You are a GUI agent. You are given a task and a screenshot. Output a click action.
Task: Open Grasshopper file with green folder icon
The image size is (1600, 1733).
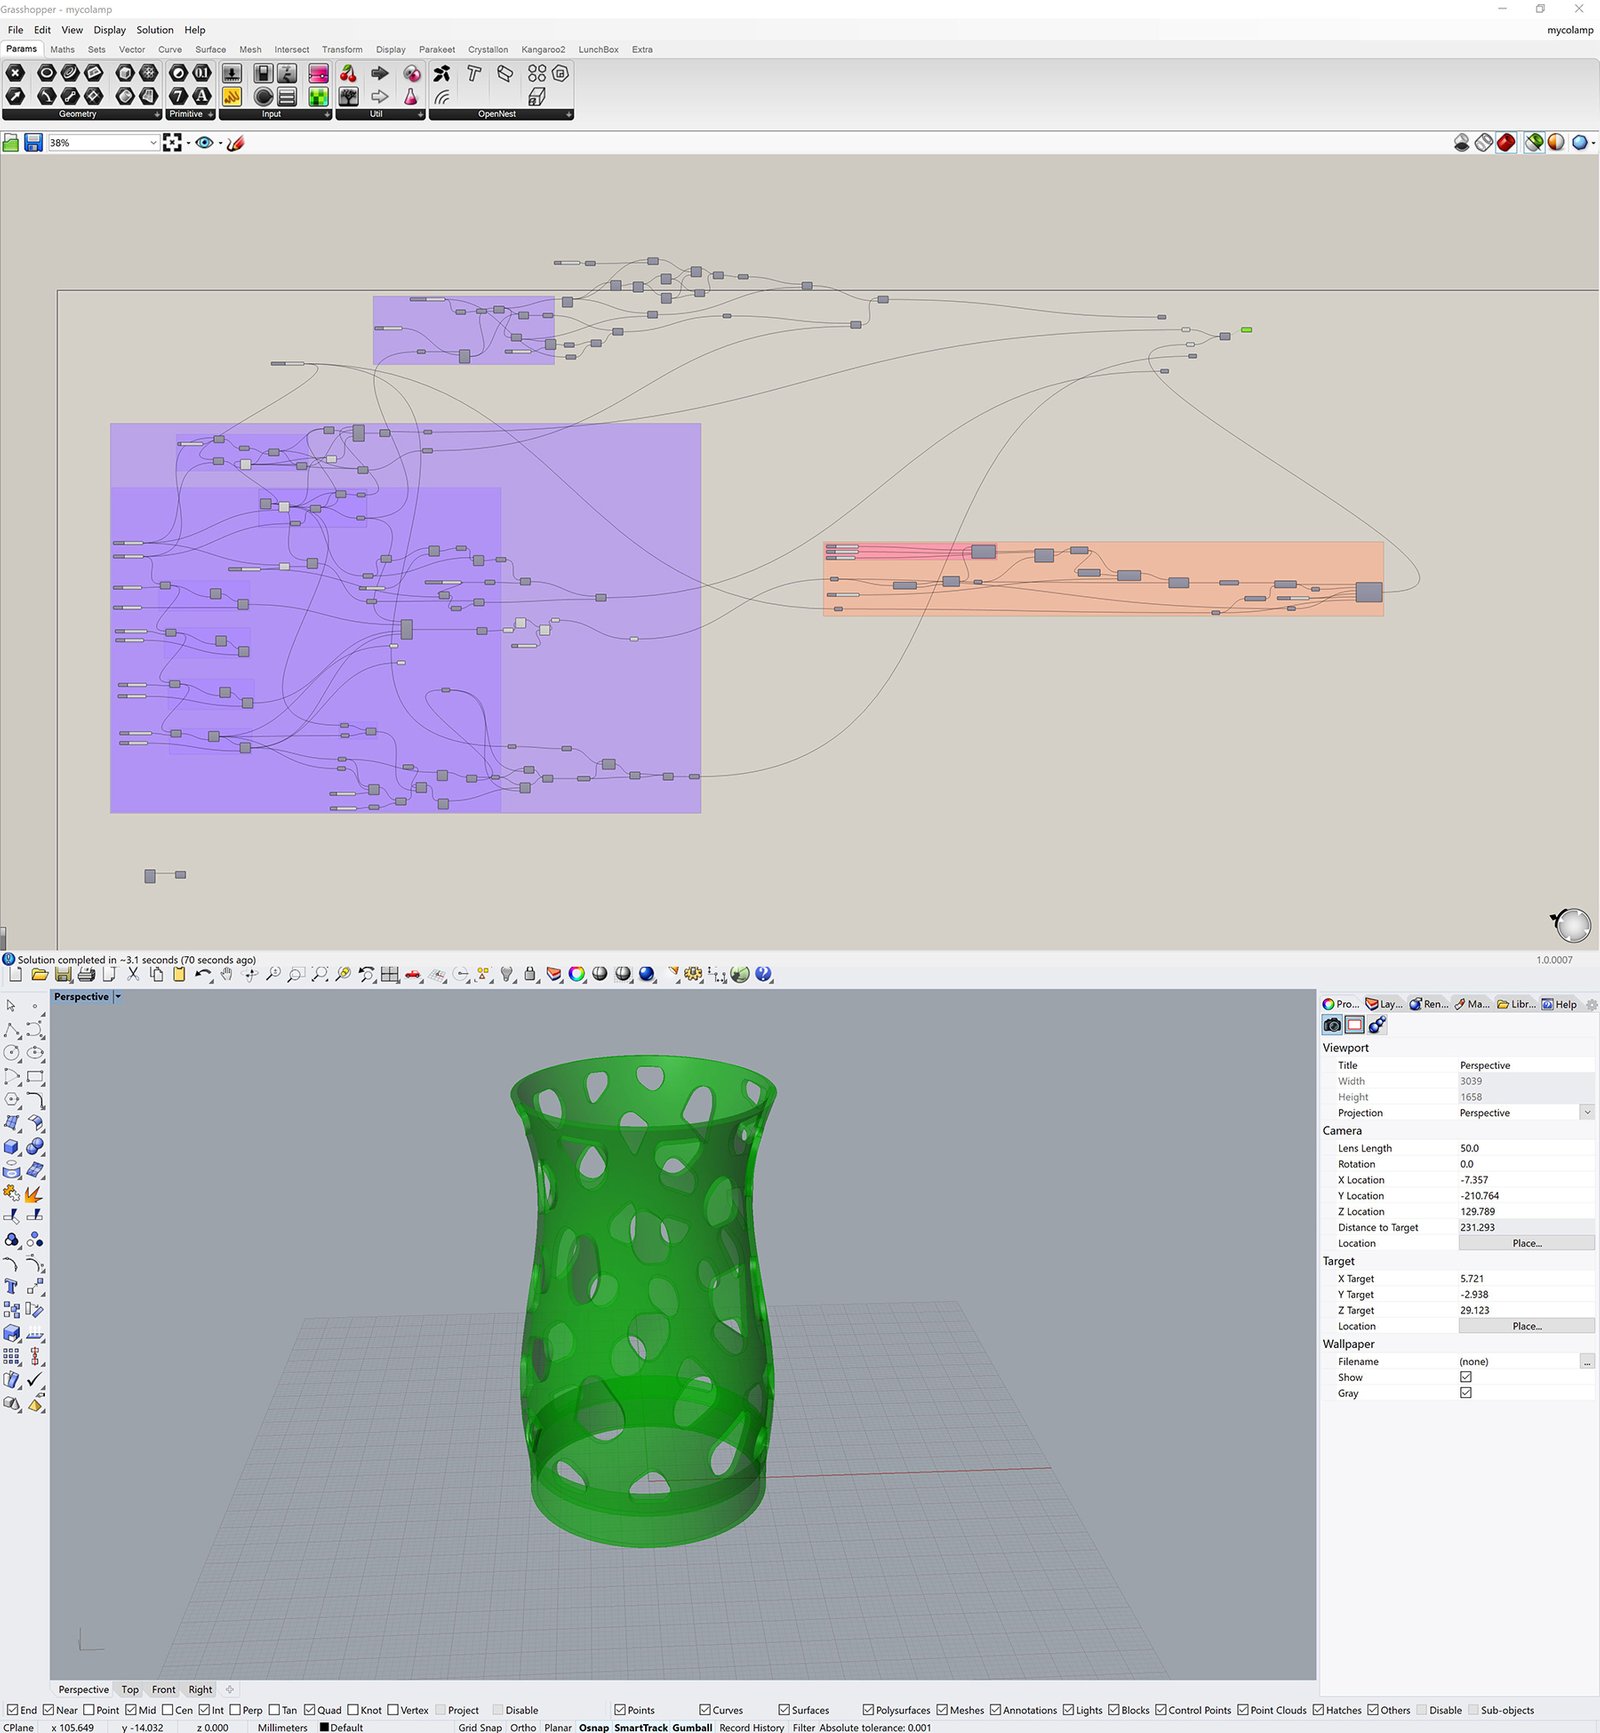[x=11, y=143]
